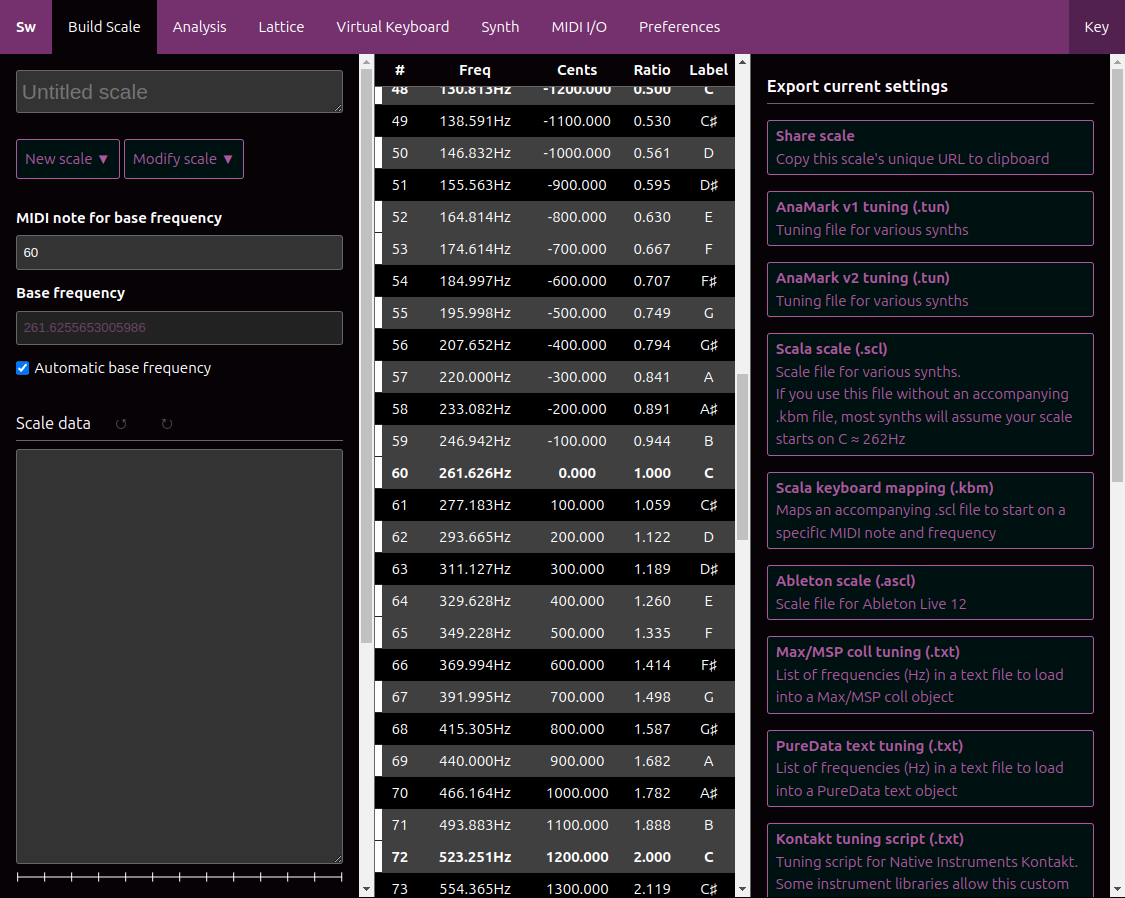1125x898 pixels.
Task: Click the Key button at top right
Action: (x=1096, y=27)
